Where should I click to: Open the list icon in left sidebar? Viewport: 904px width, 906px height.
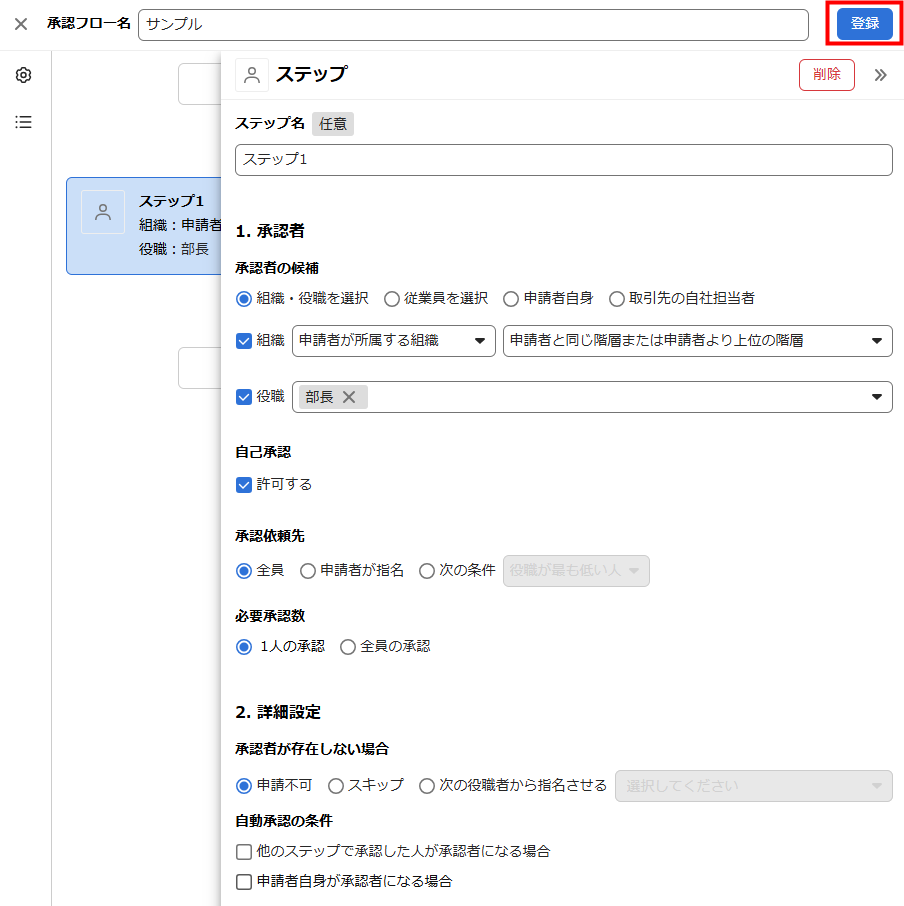23,122
